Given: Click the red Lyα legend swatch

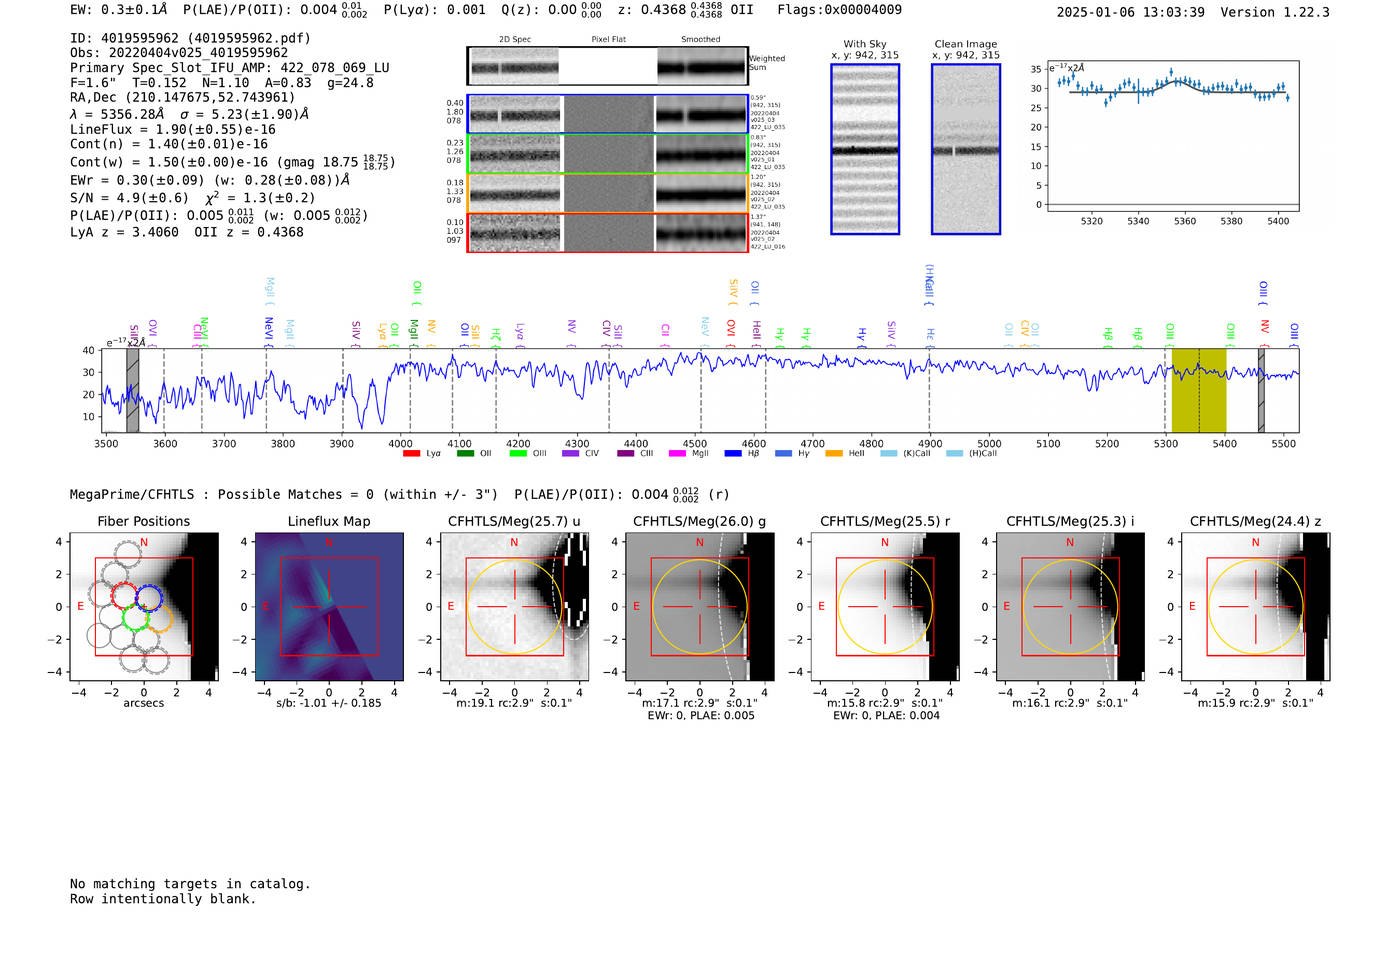Looking at the screenshot, I should click(411, 454).
